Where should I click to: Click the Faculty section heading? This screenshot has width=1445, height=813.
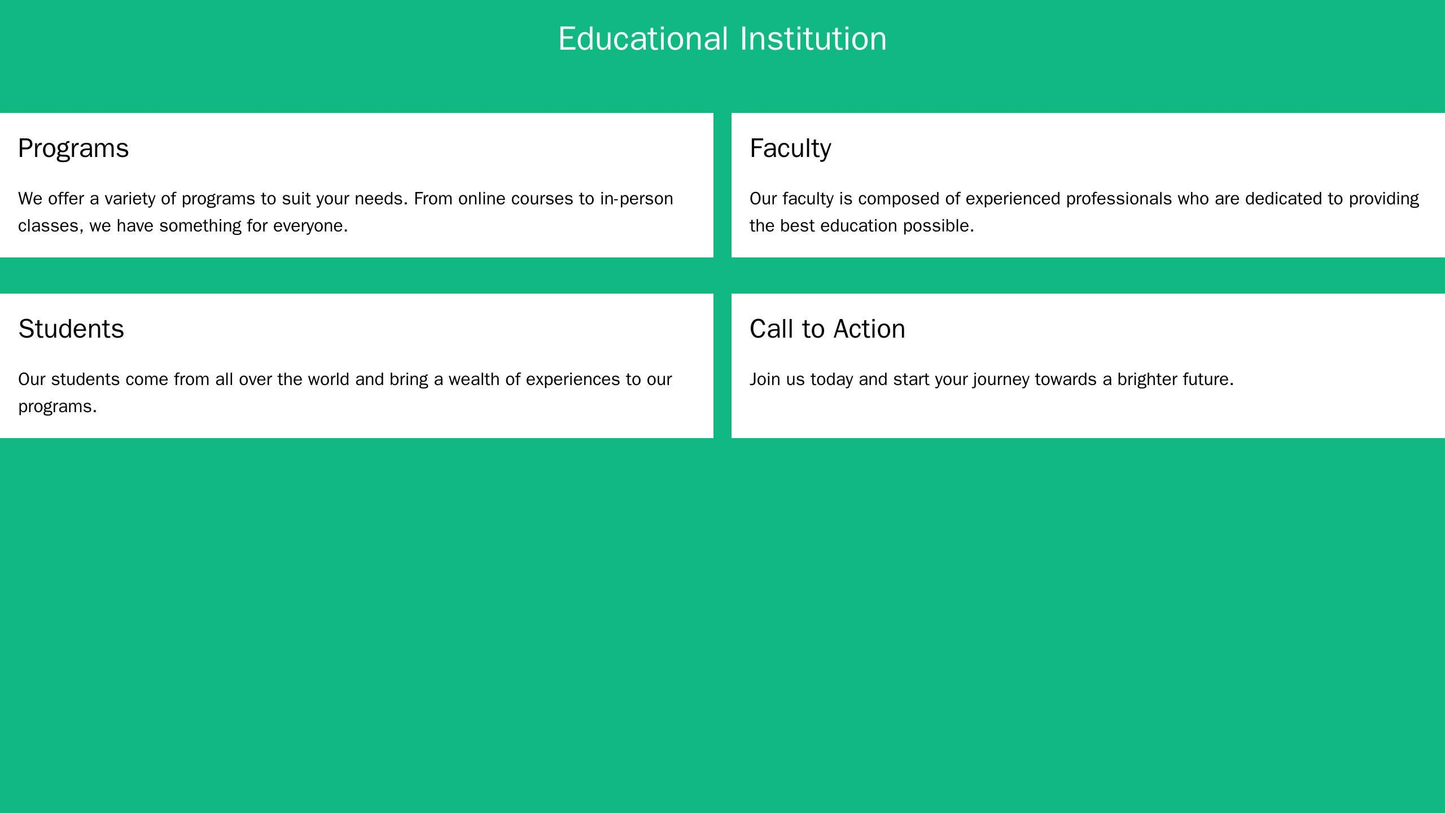[790, 148]
